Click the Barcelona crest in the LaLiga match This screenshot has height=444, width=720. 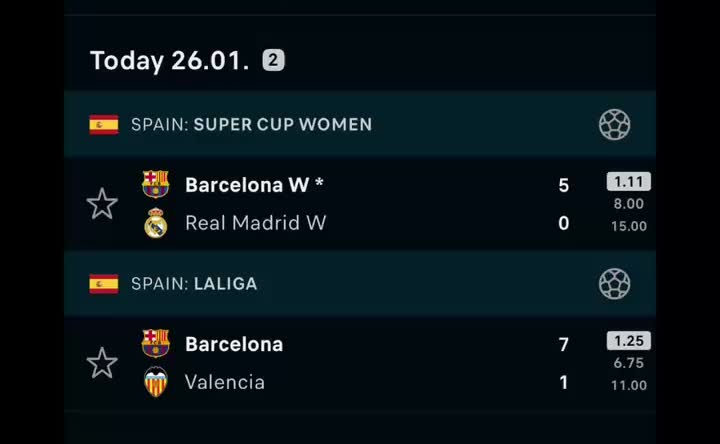coord(156,344)
